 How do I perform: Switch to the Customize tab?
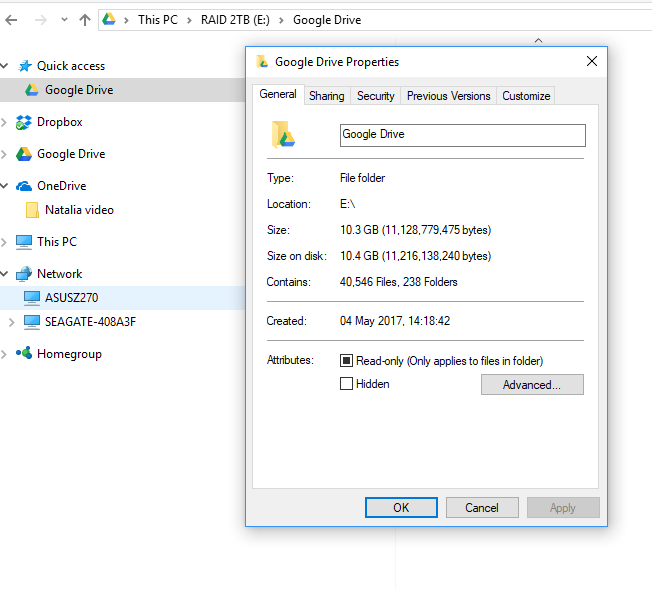526,96
